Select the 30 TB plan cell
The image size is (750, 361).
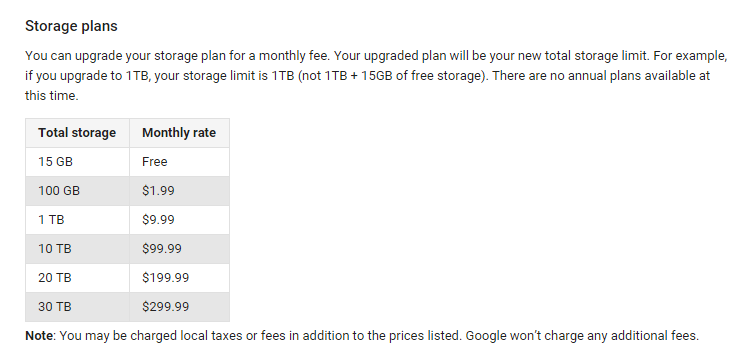tap(77, 306)
